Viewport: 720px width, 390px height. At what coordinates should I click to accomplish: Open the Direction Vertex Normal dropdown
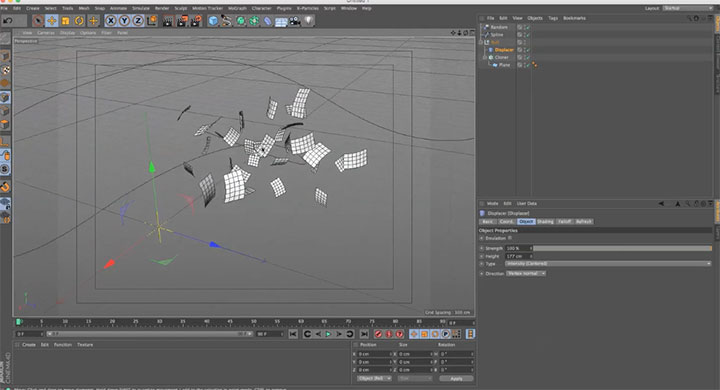[526, 273]
